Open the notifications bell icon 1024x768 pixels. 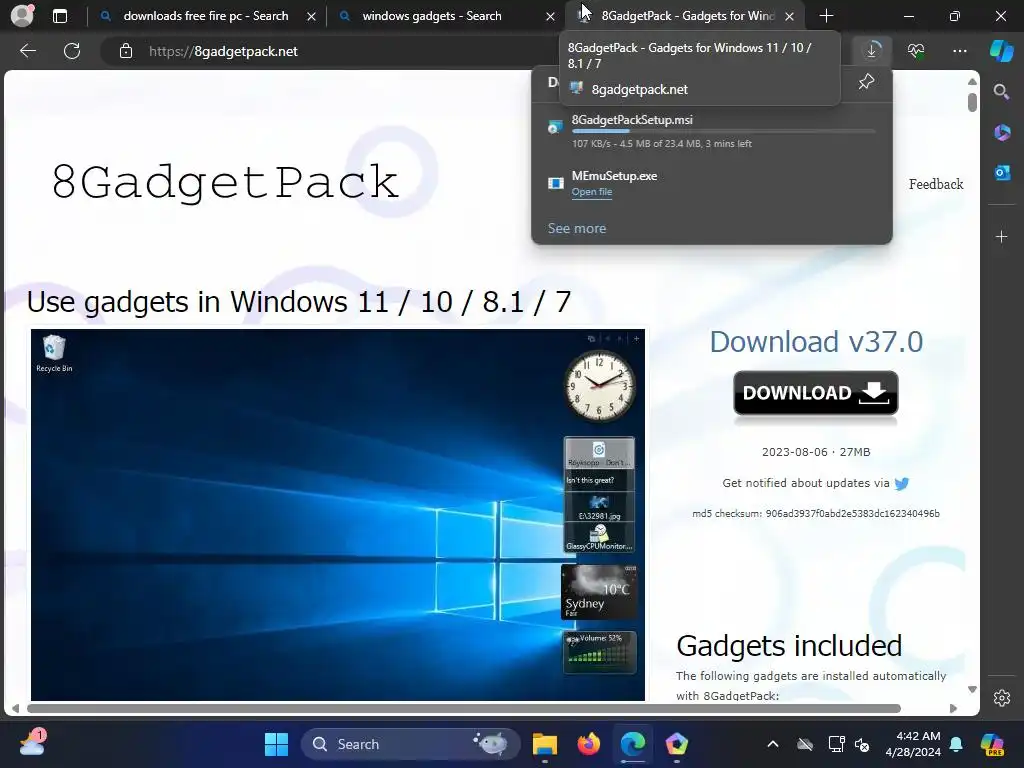[x=956, y=744]
